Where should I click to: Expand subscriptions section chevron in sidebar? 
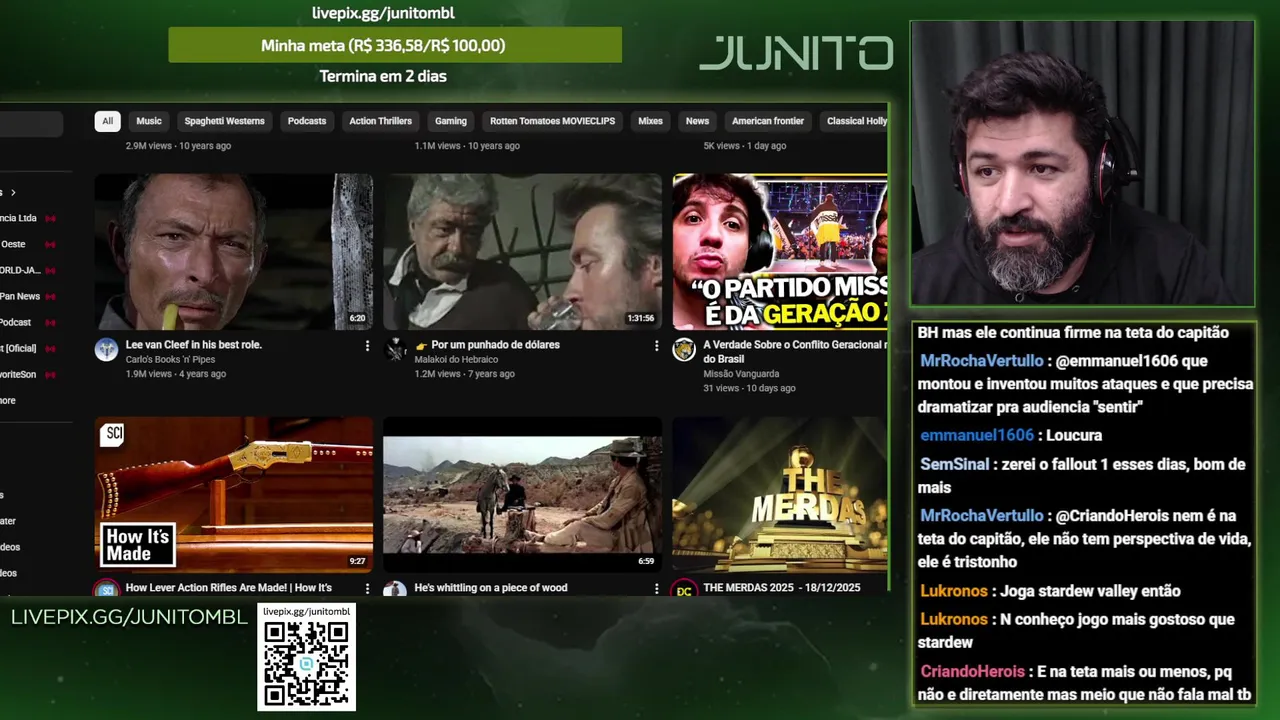click(13, 193)
